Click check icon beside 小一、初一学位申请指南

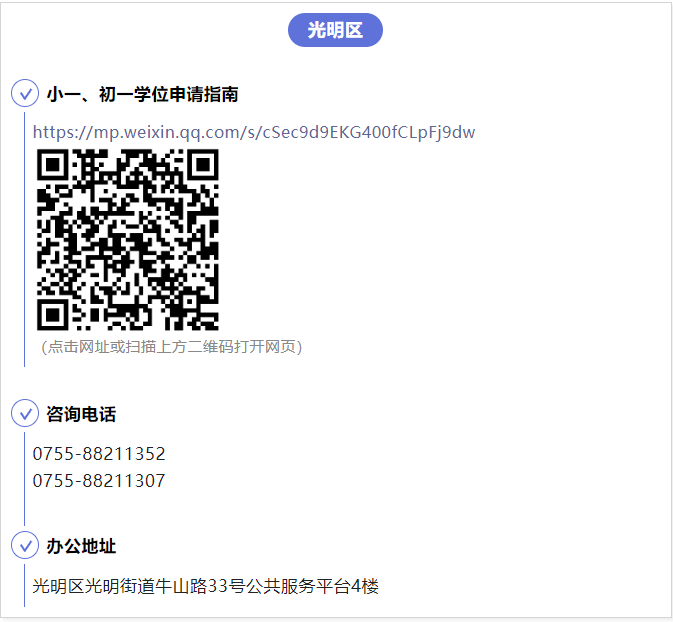pyautogui.click(x=25, y=93)
